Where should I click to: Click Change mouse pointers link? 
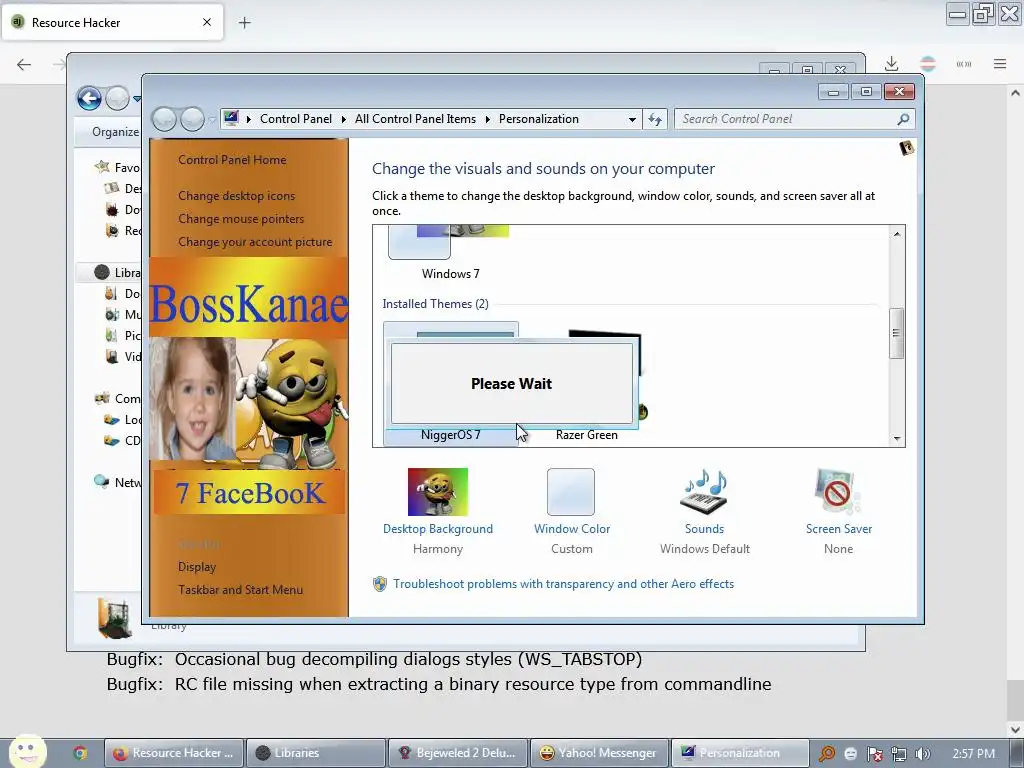pos(241,219)
